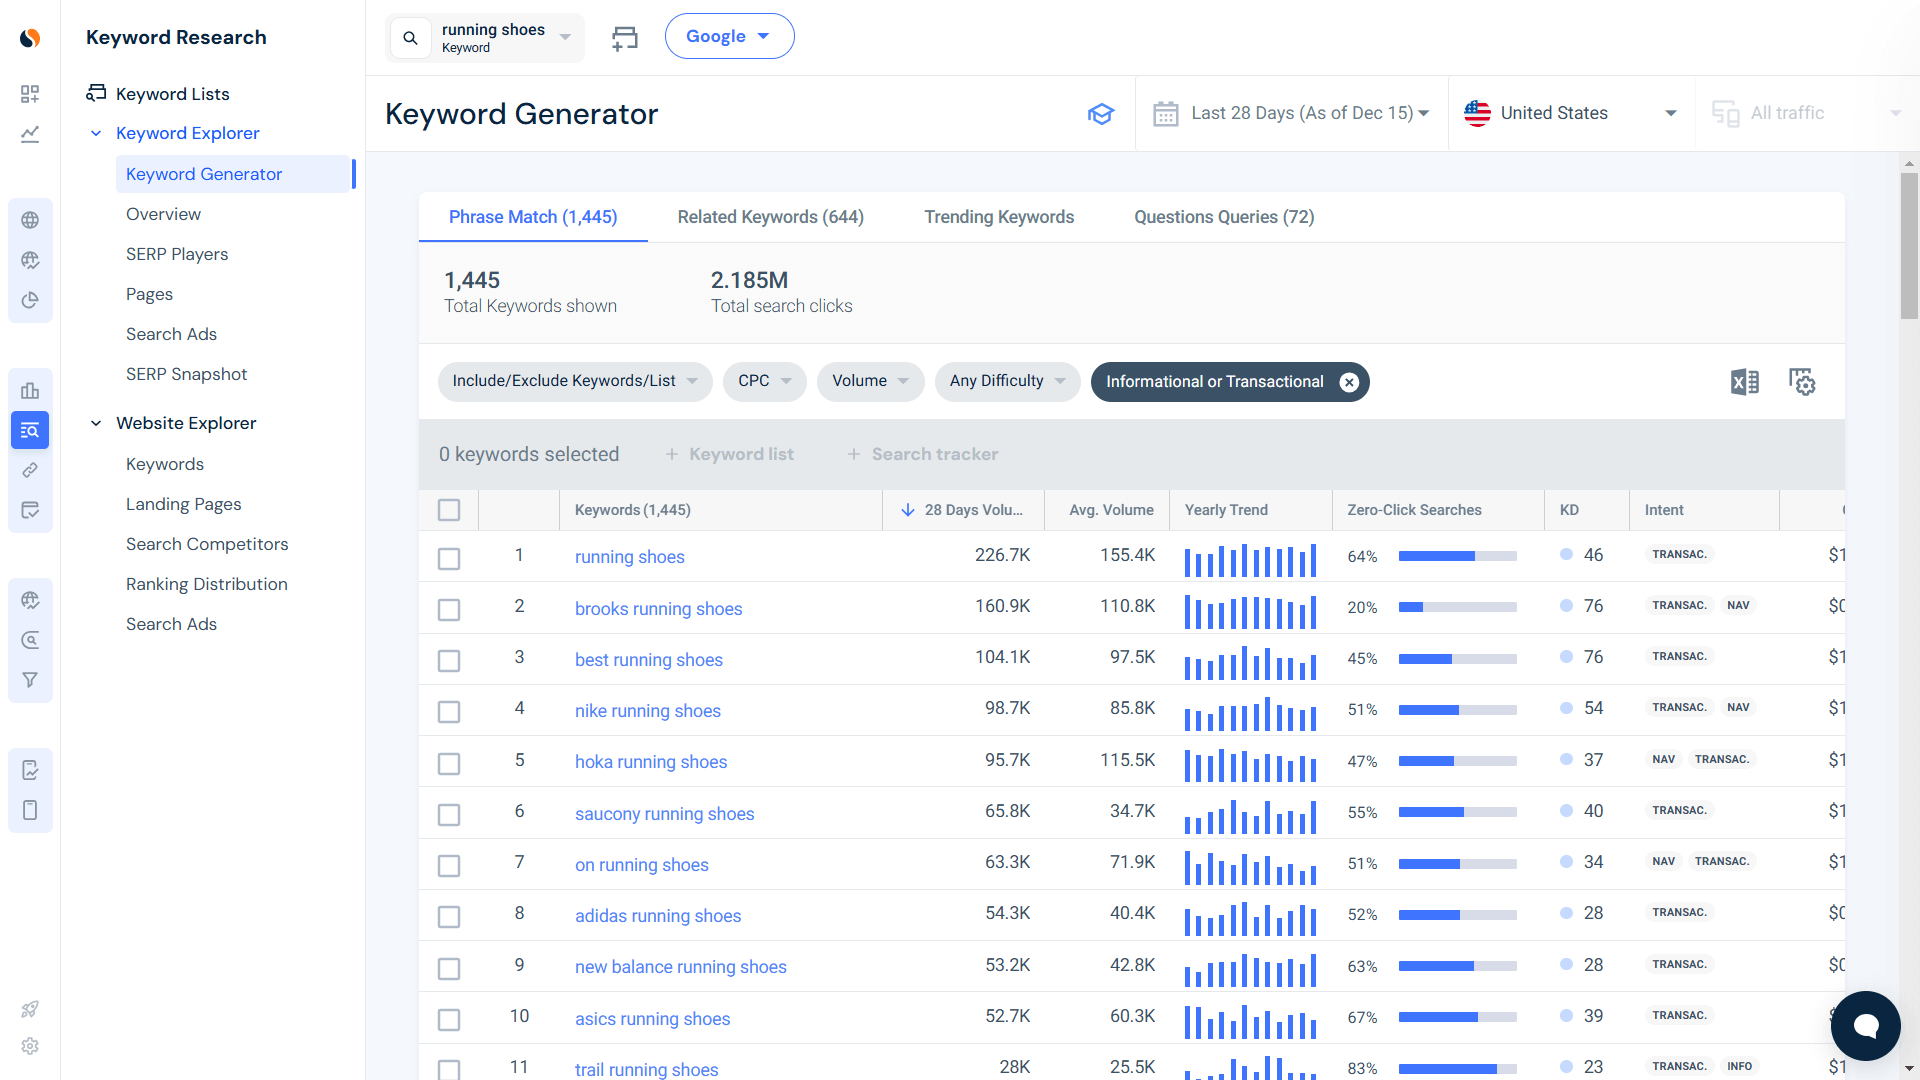
Task: Click the graduation cap learning icon
Action: [1101, 113]
